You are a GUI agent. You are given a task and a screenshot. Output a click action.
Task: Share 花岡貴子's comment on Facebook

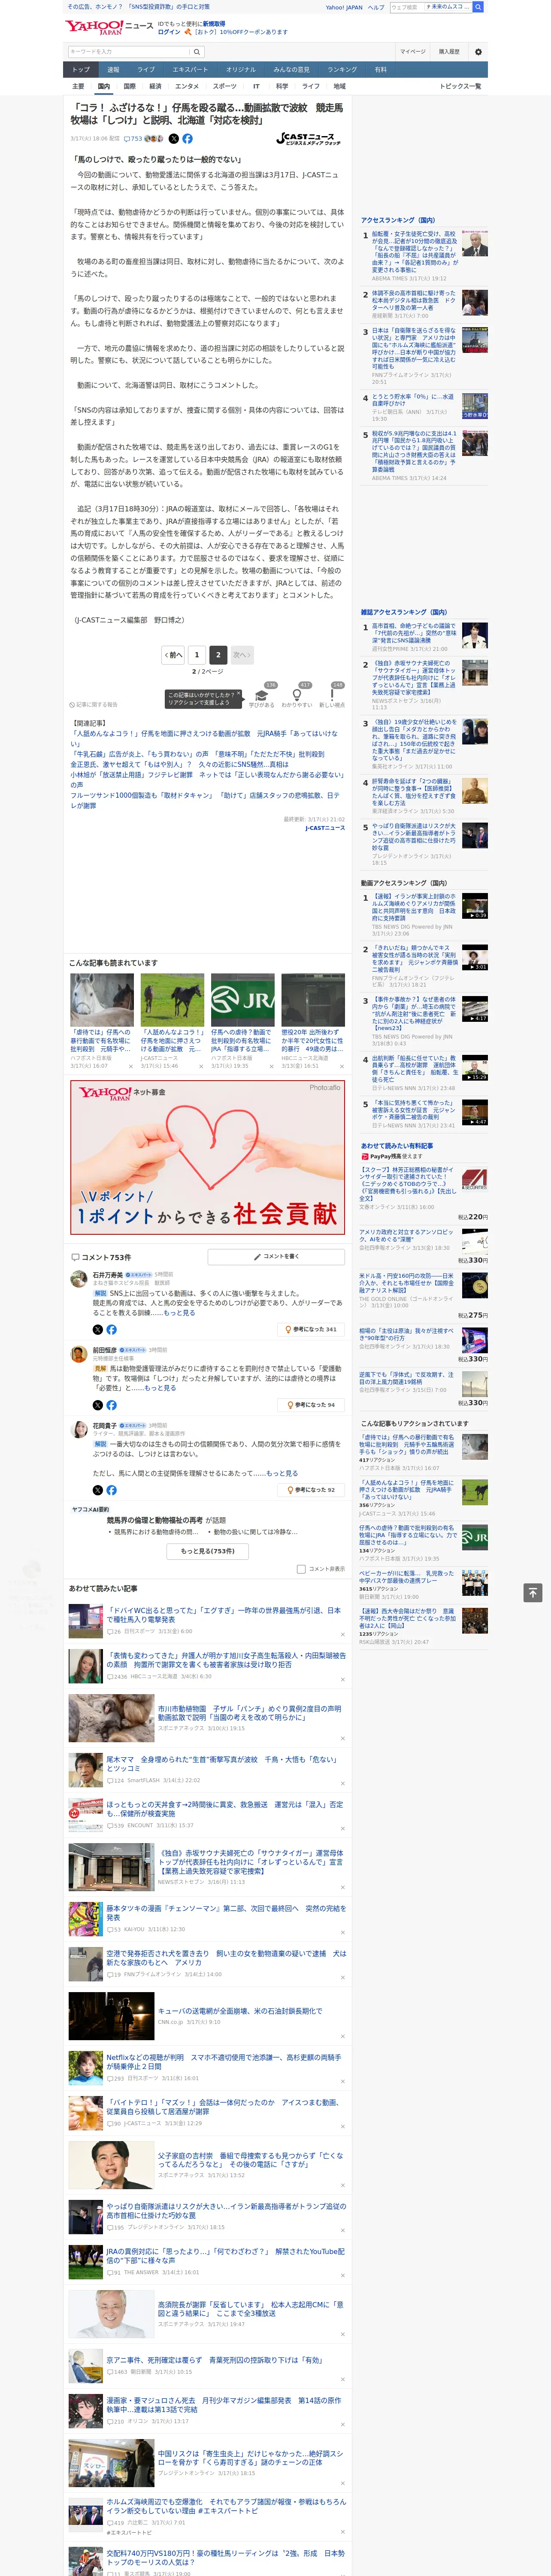pyautogui.click(x=111, y=1490)
